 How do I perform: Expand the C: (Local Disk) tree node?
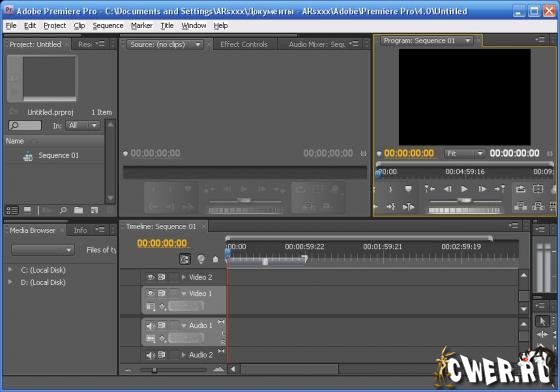(x=10, y=270)
